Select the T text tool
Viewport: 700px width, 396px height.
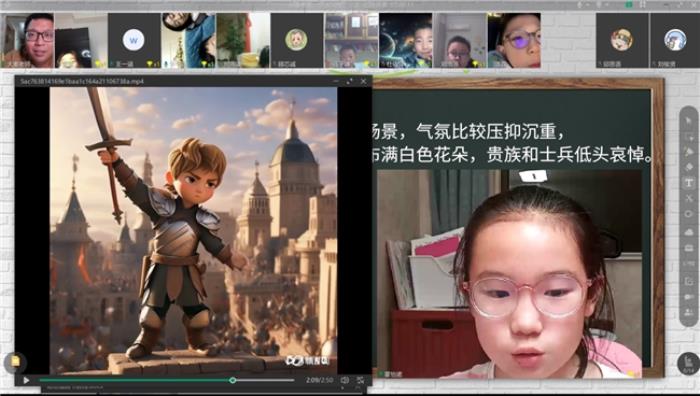pyautogui.click(x=689, y=183)
